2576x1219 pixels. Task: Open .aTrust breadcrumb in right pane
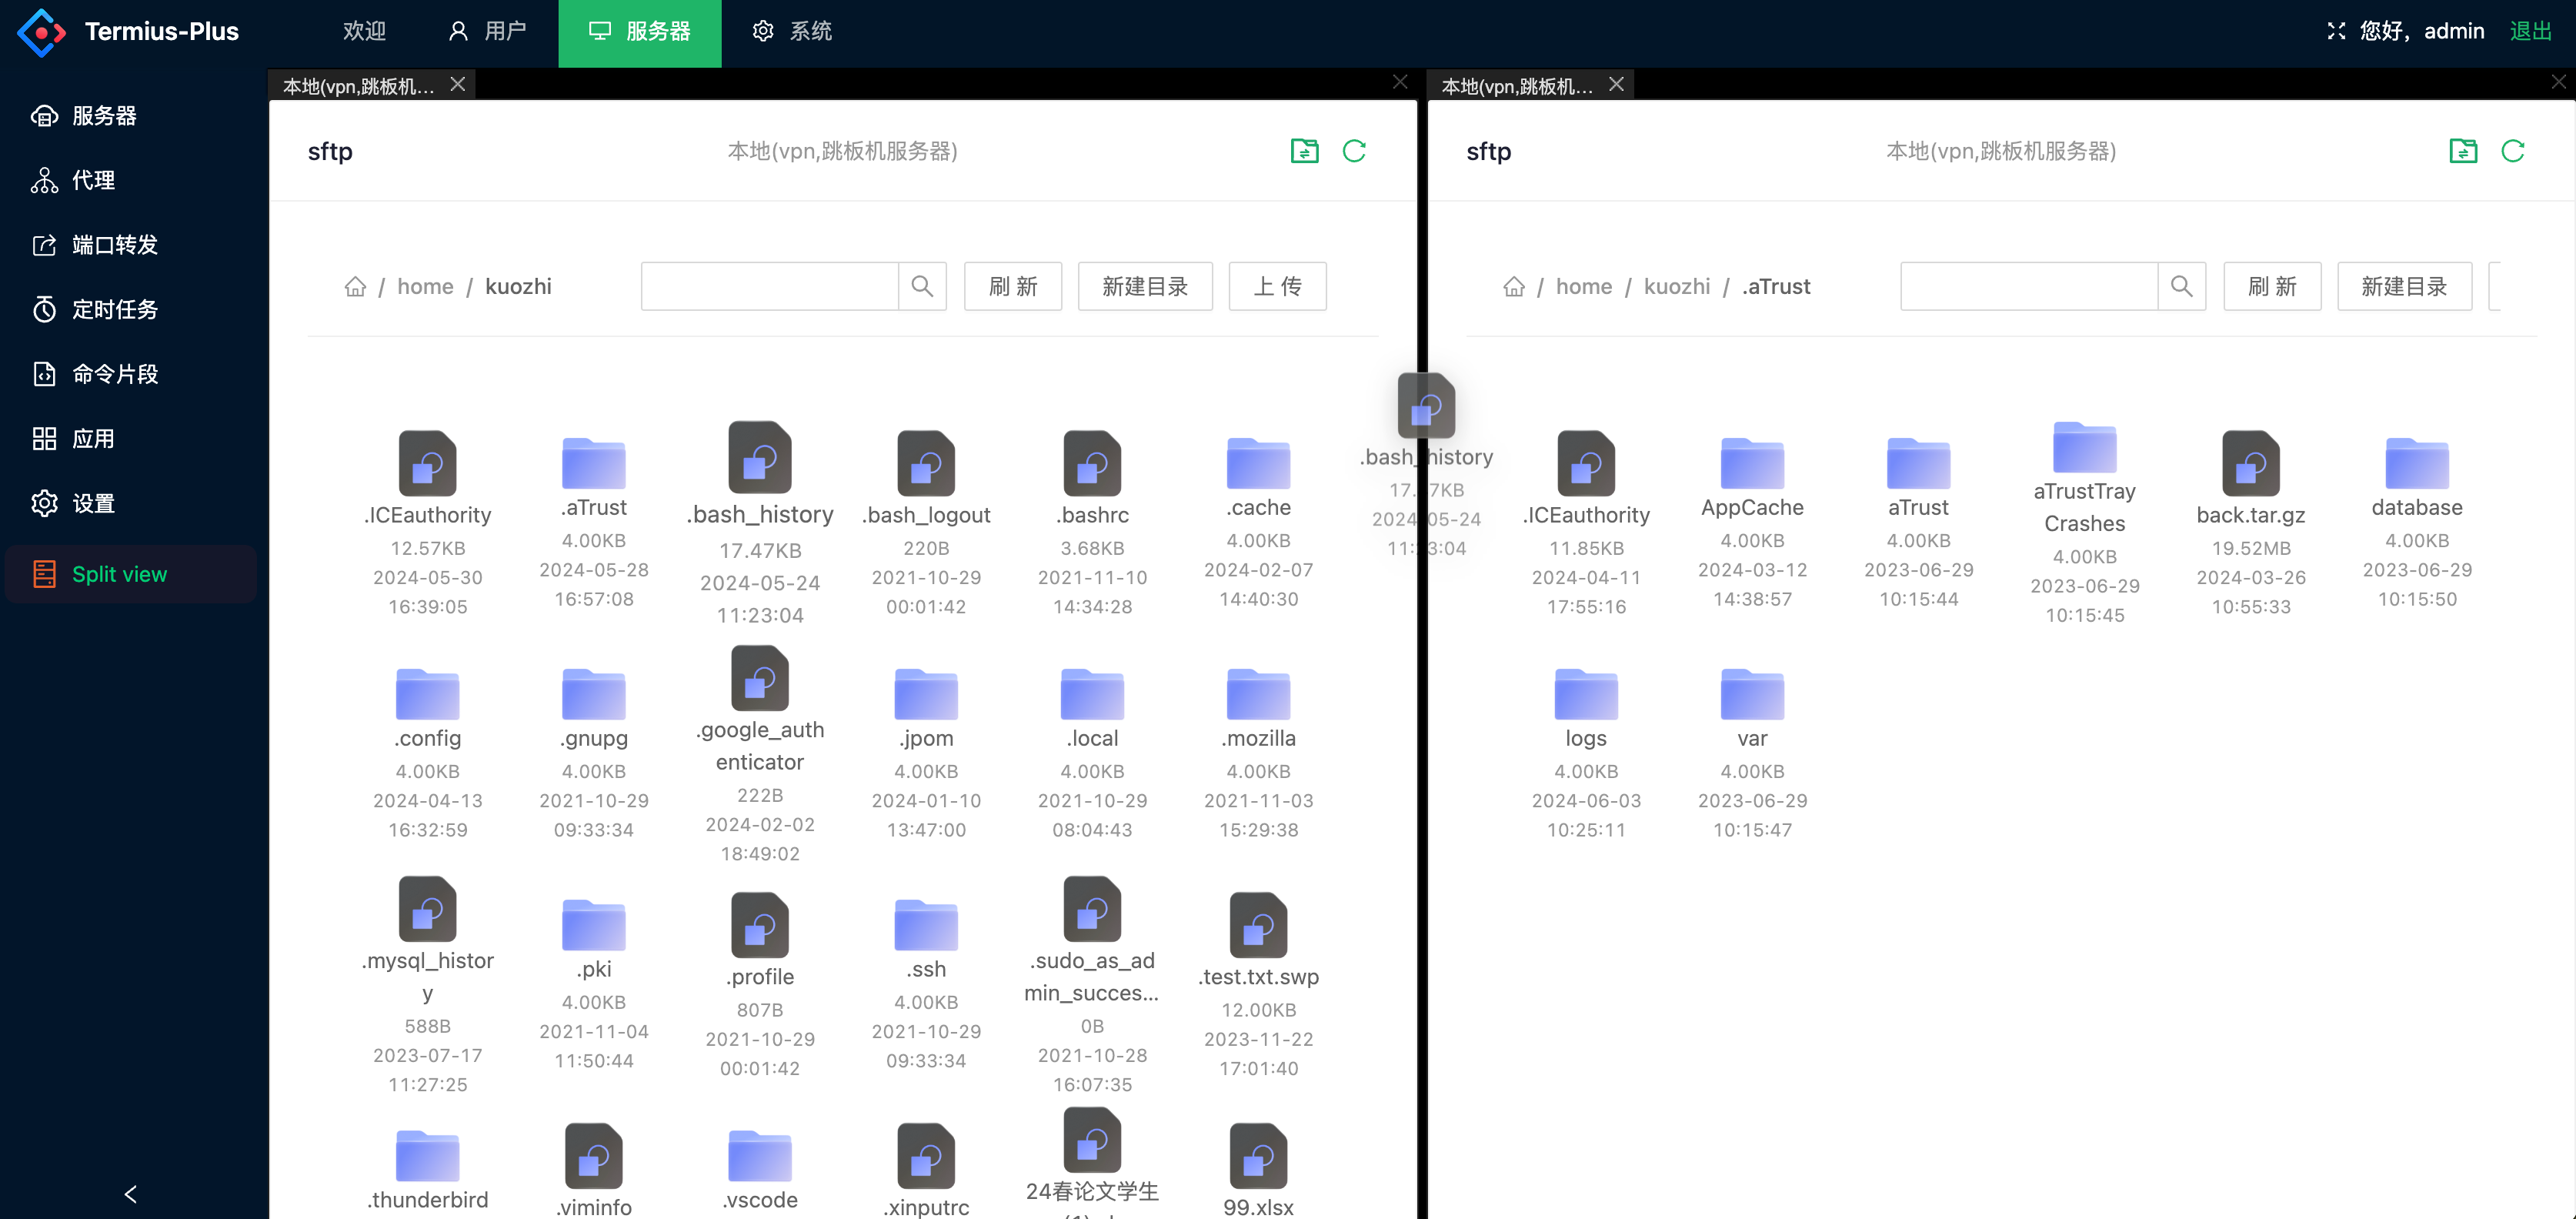[x=1776, y=287]
